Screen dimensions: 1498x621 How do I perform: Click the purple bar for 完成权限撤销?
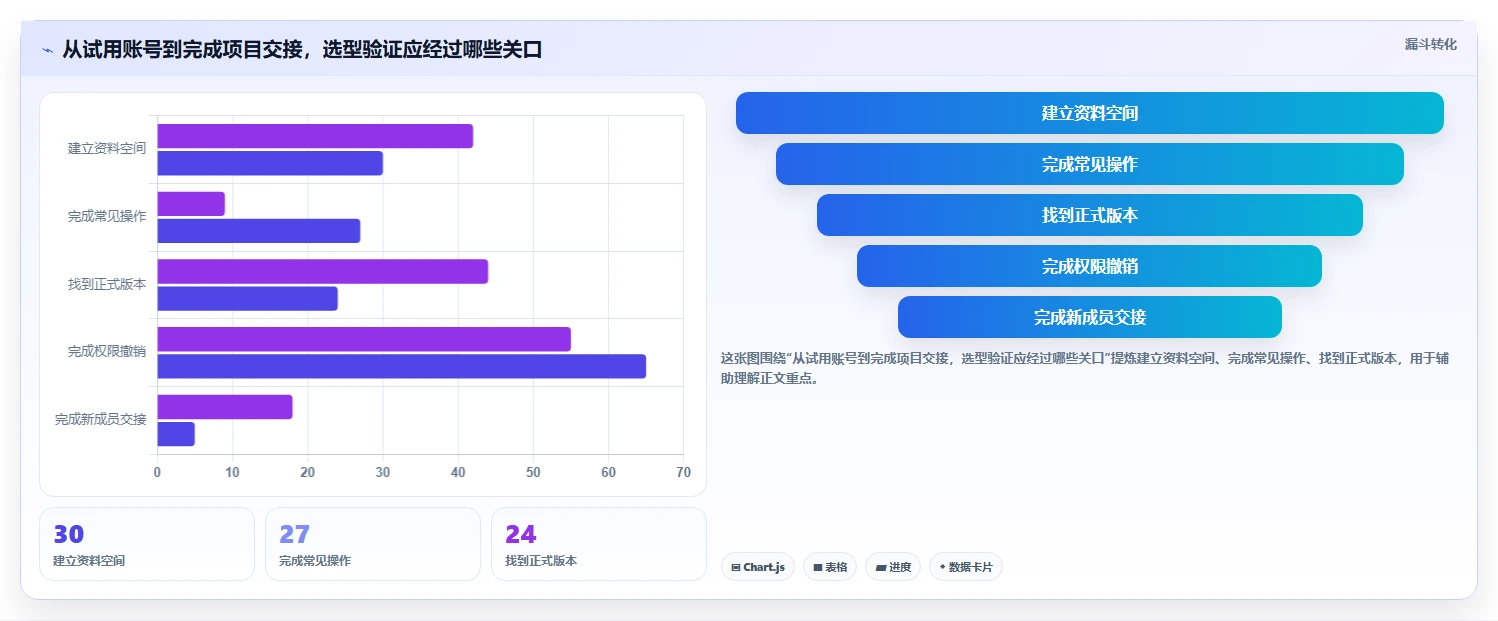[364, 339]
